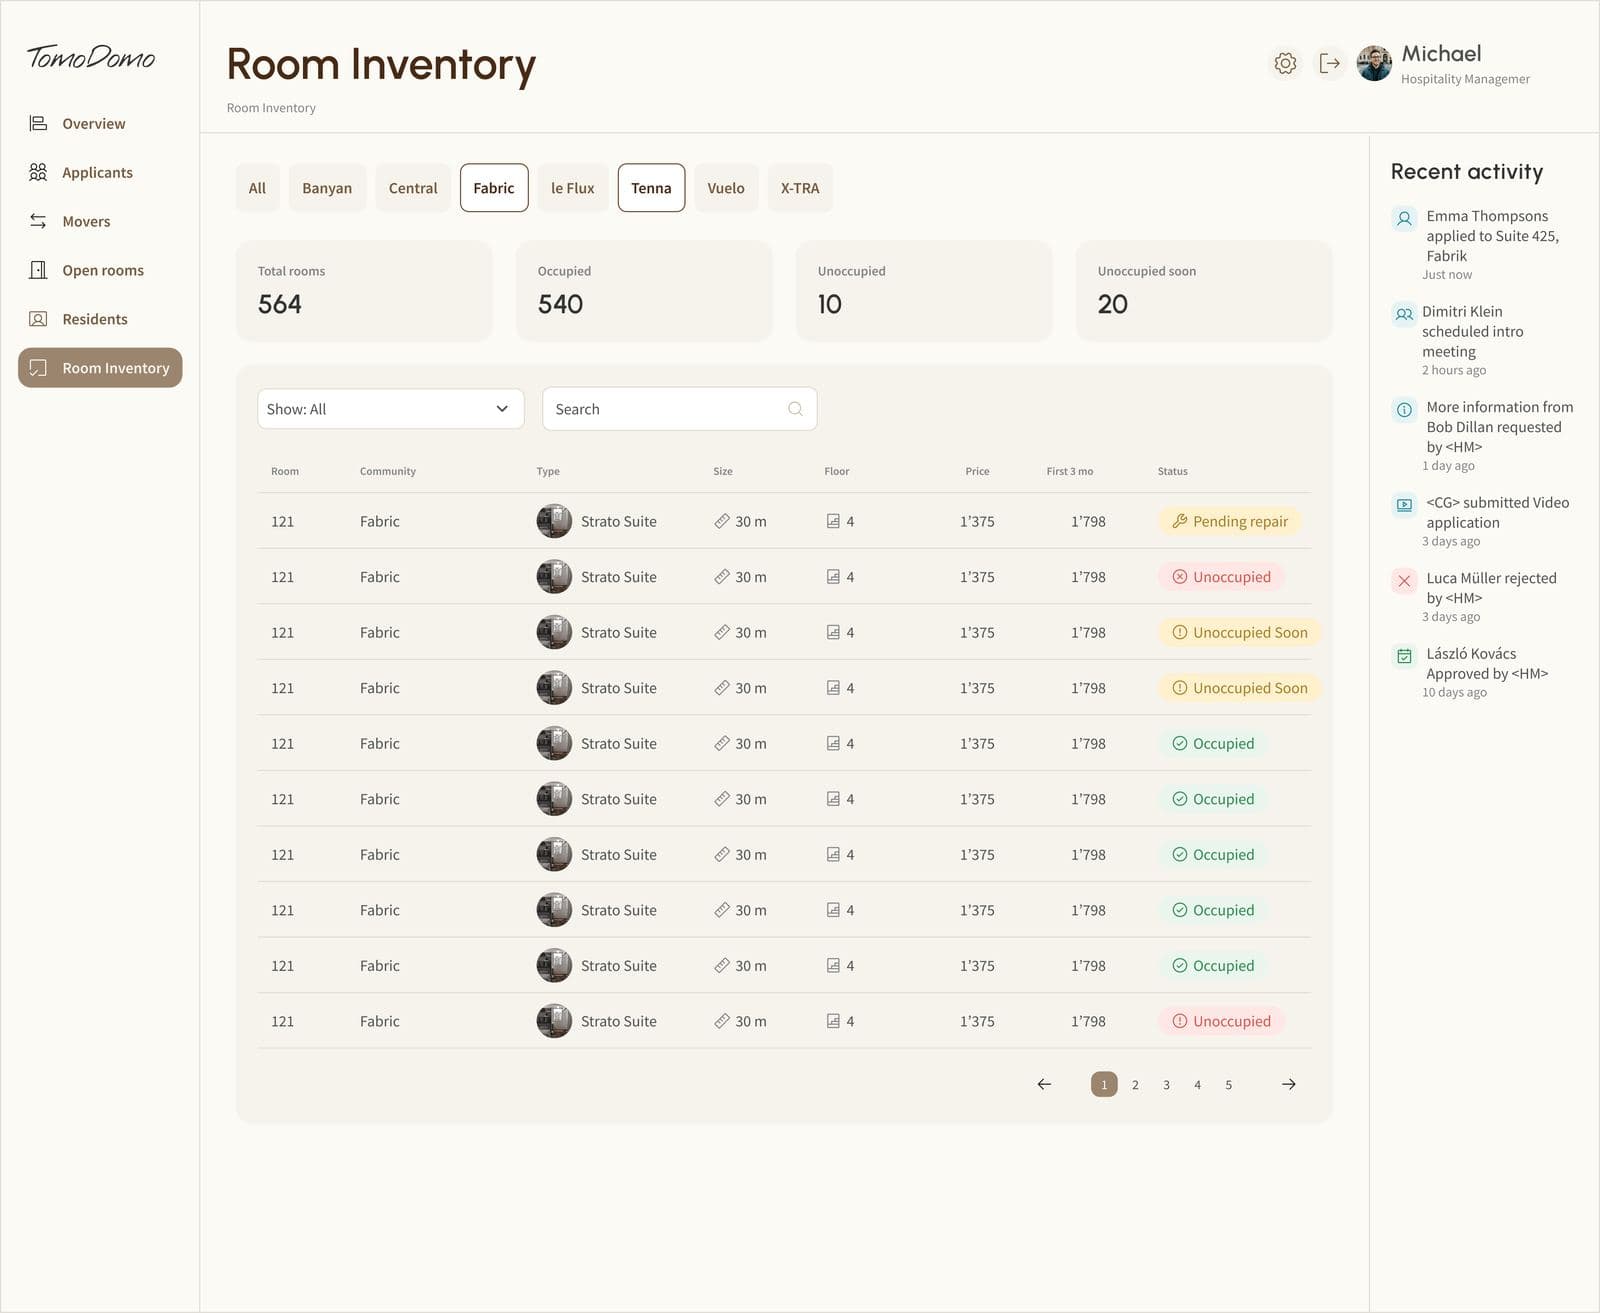Click the Bob Dillan info activity icon
1600x1313 pixels.
pos(1404,409)
